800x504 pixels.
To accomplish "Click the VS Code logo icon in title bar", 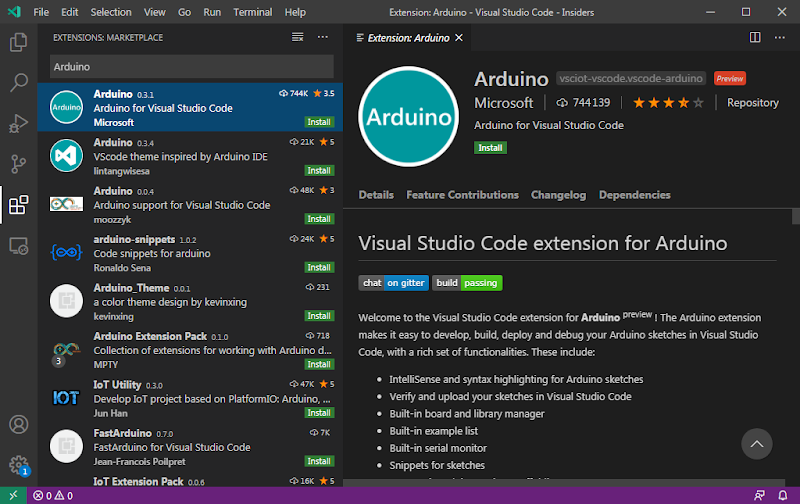I will pyautogui.click(x=14, y=12).
